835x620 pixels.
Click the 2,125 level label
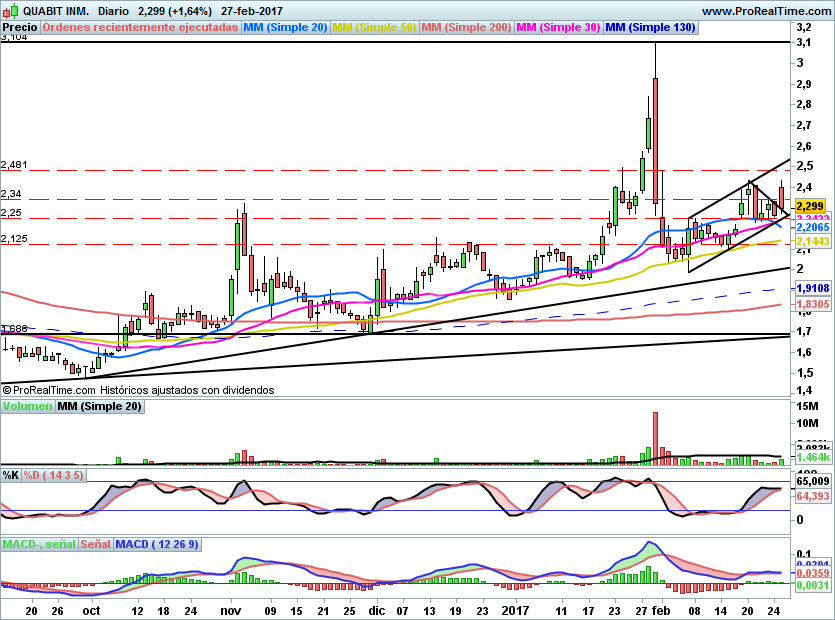point(14,239)
